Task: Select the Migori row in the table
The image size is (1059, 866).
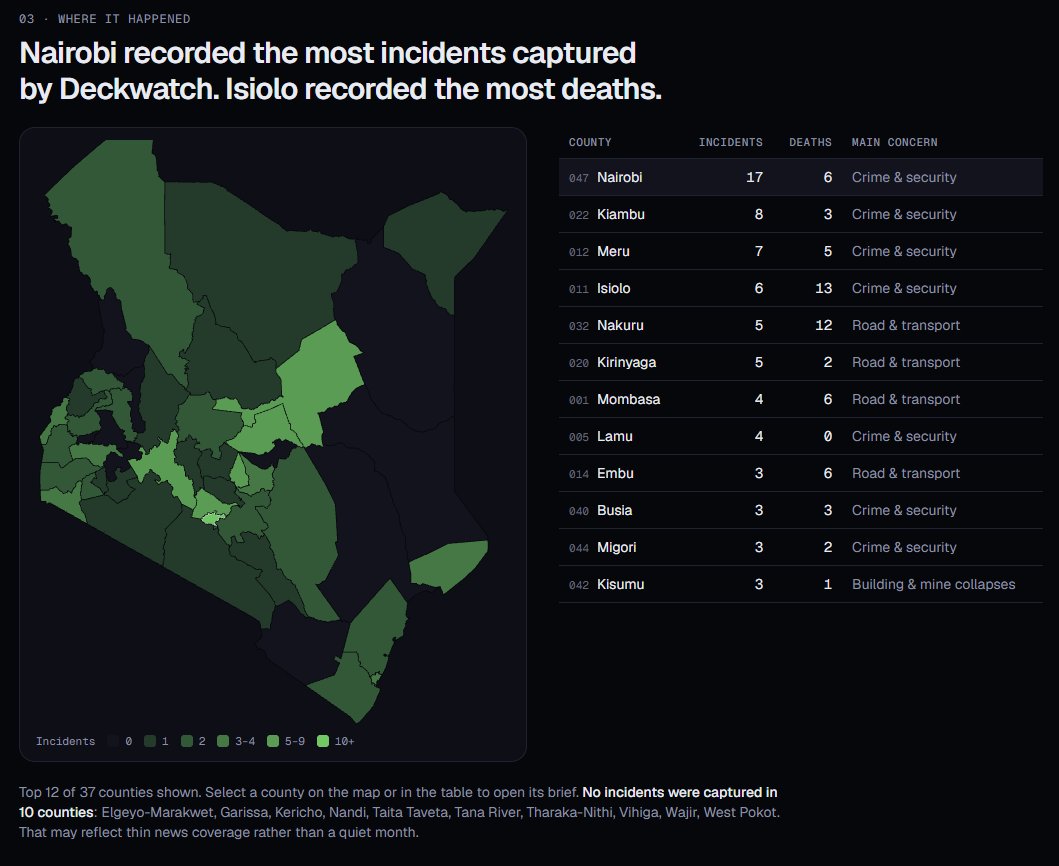Action: point(800,547)
